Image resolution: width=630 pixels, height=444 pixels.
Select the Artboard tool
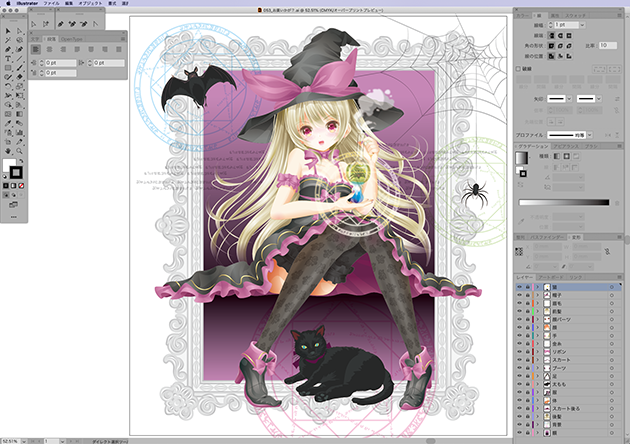point(8,142)
